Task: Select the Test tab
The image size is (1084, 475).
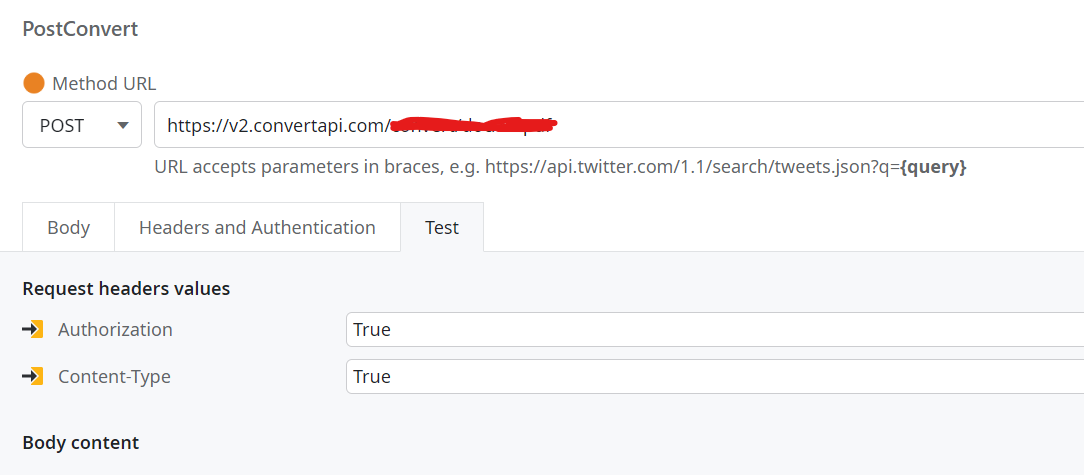Action: [x=441, y=227]
